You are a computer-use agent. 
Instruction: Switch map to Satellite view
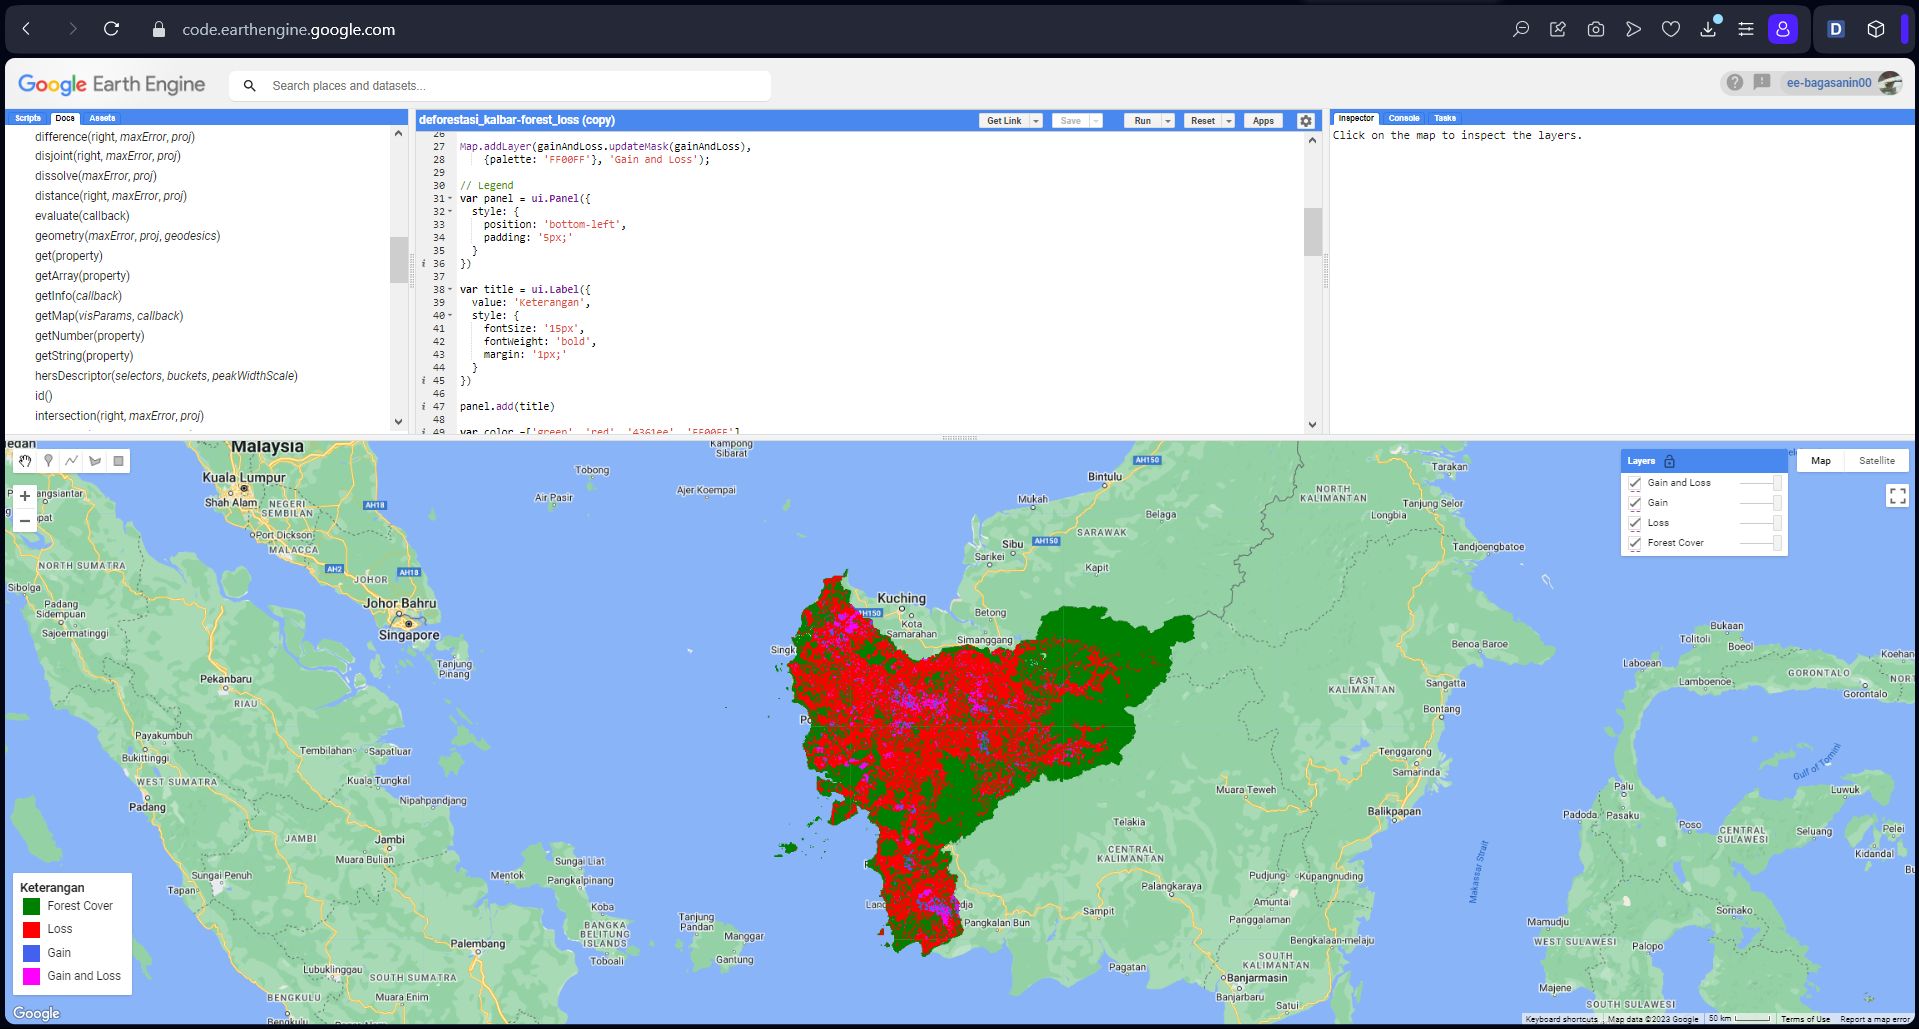coord(1876,461)
